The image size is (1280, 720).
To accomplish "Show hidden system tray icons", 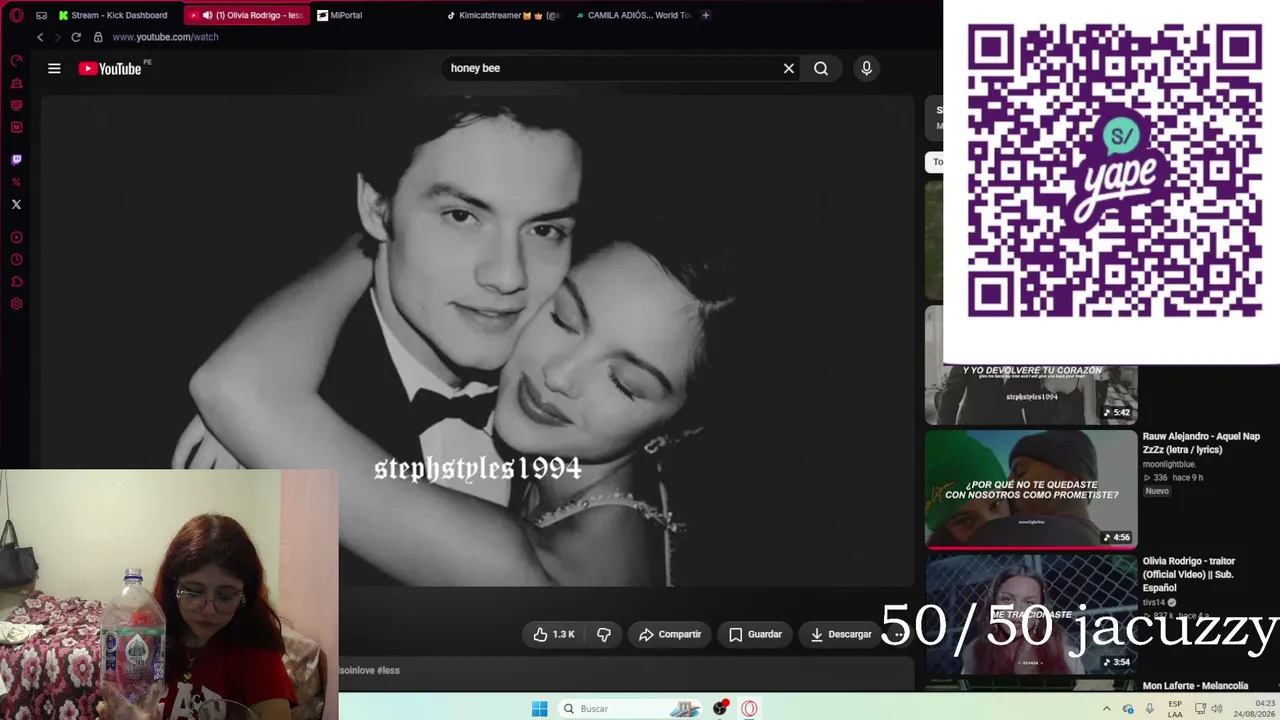I will 1107,709.
